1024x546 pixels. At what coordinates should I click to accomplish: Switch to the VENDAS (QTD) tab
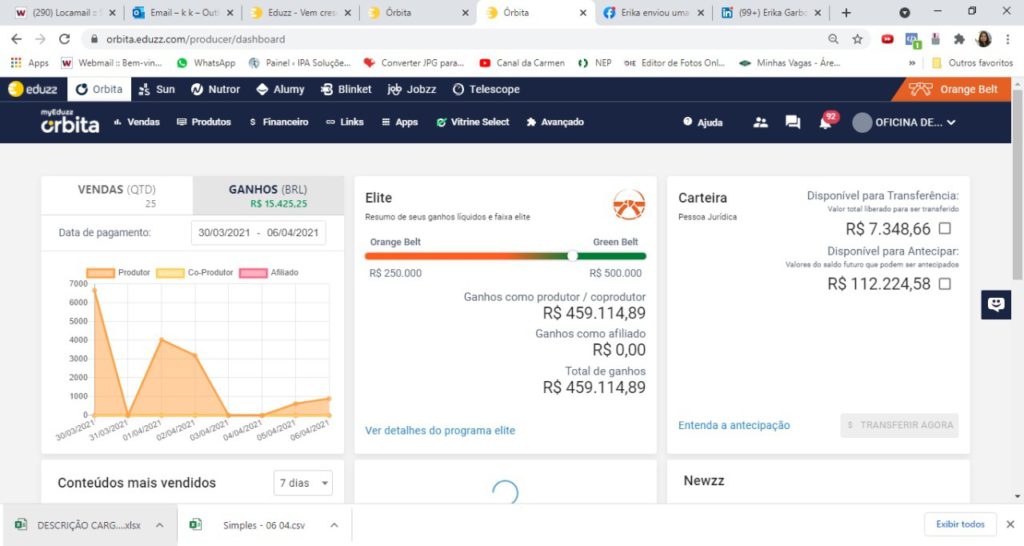117,195
